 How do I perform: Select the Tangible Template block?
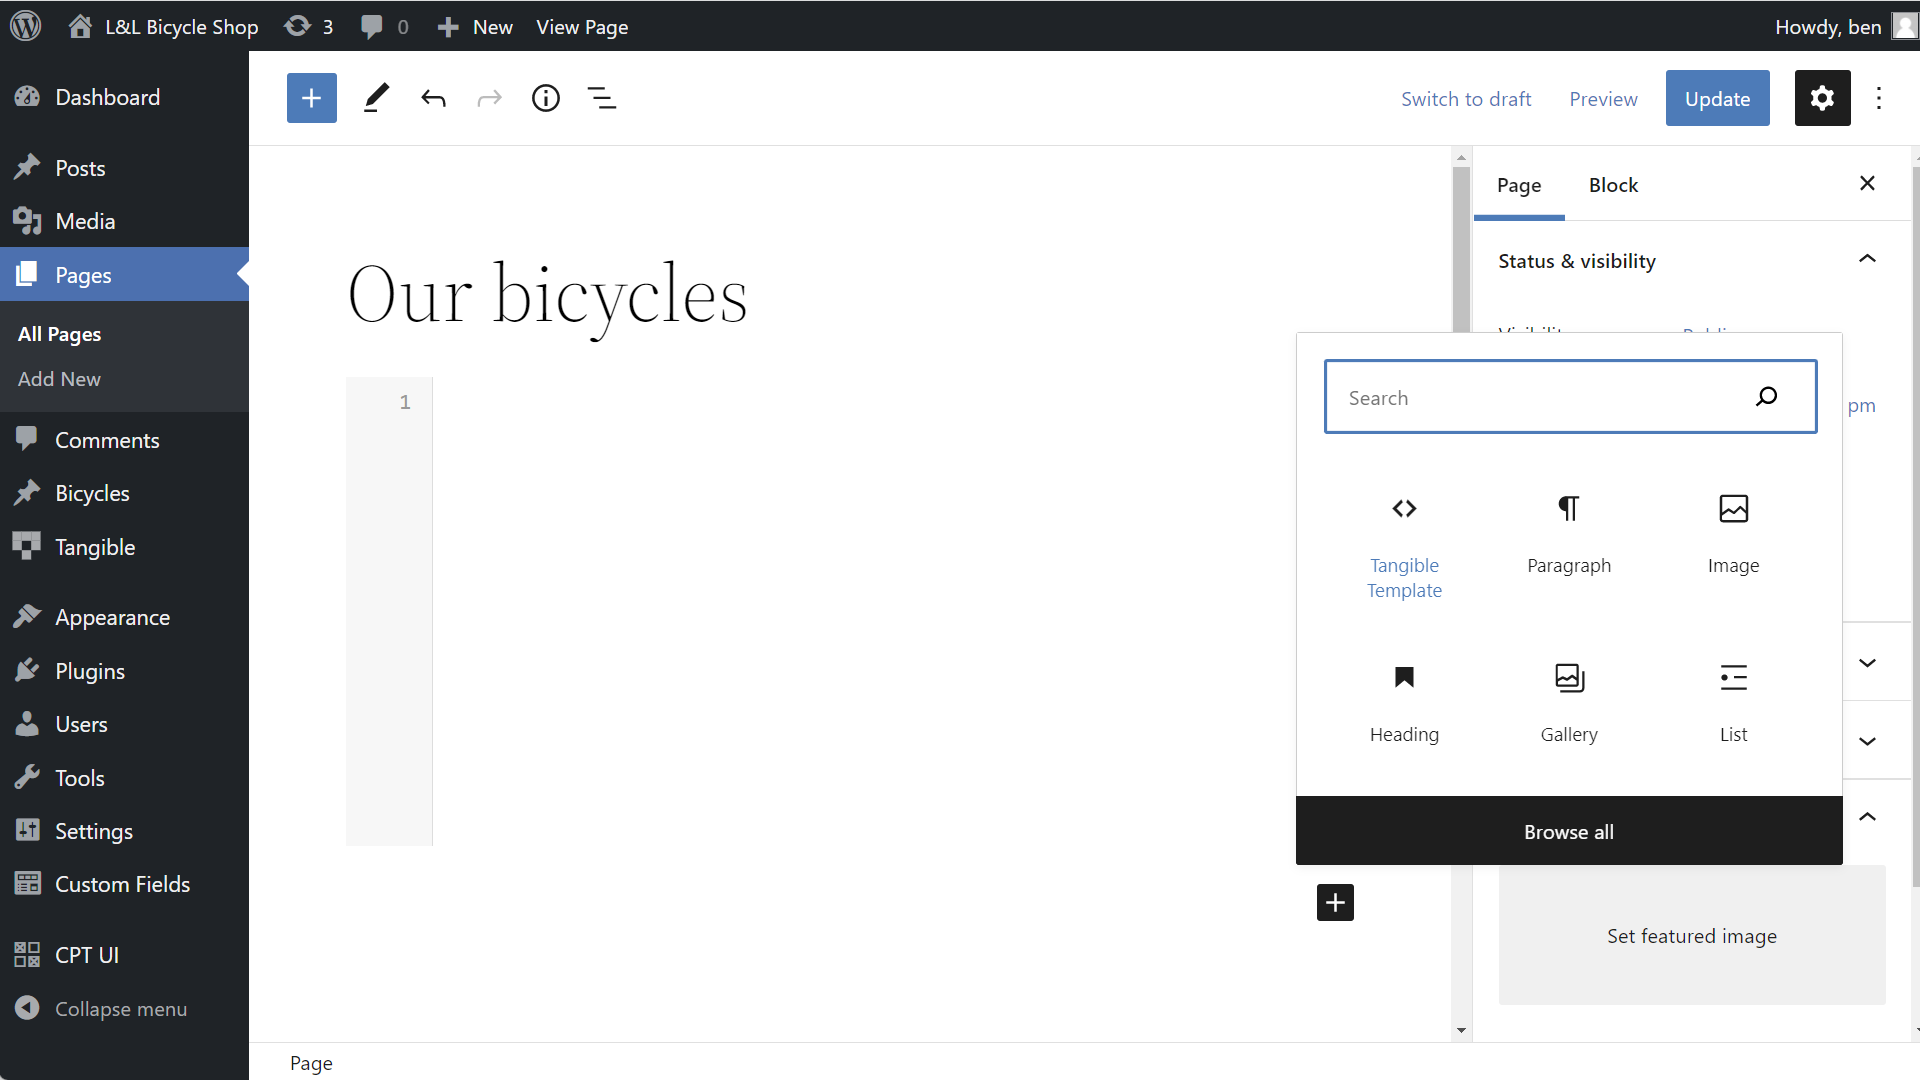(1404, 547)
